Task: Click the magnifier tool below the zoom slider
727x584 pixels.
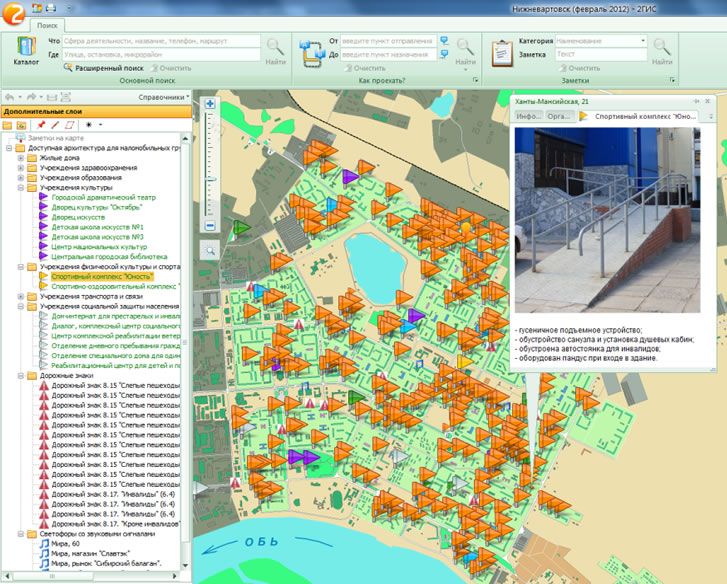Action: point(210,251)
